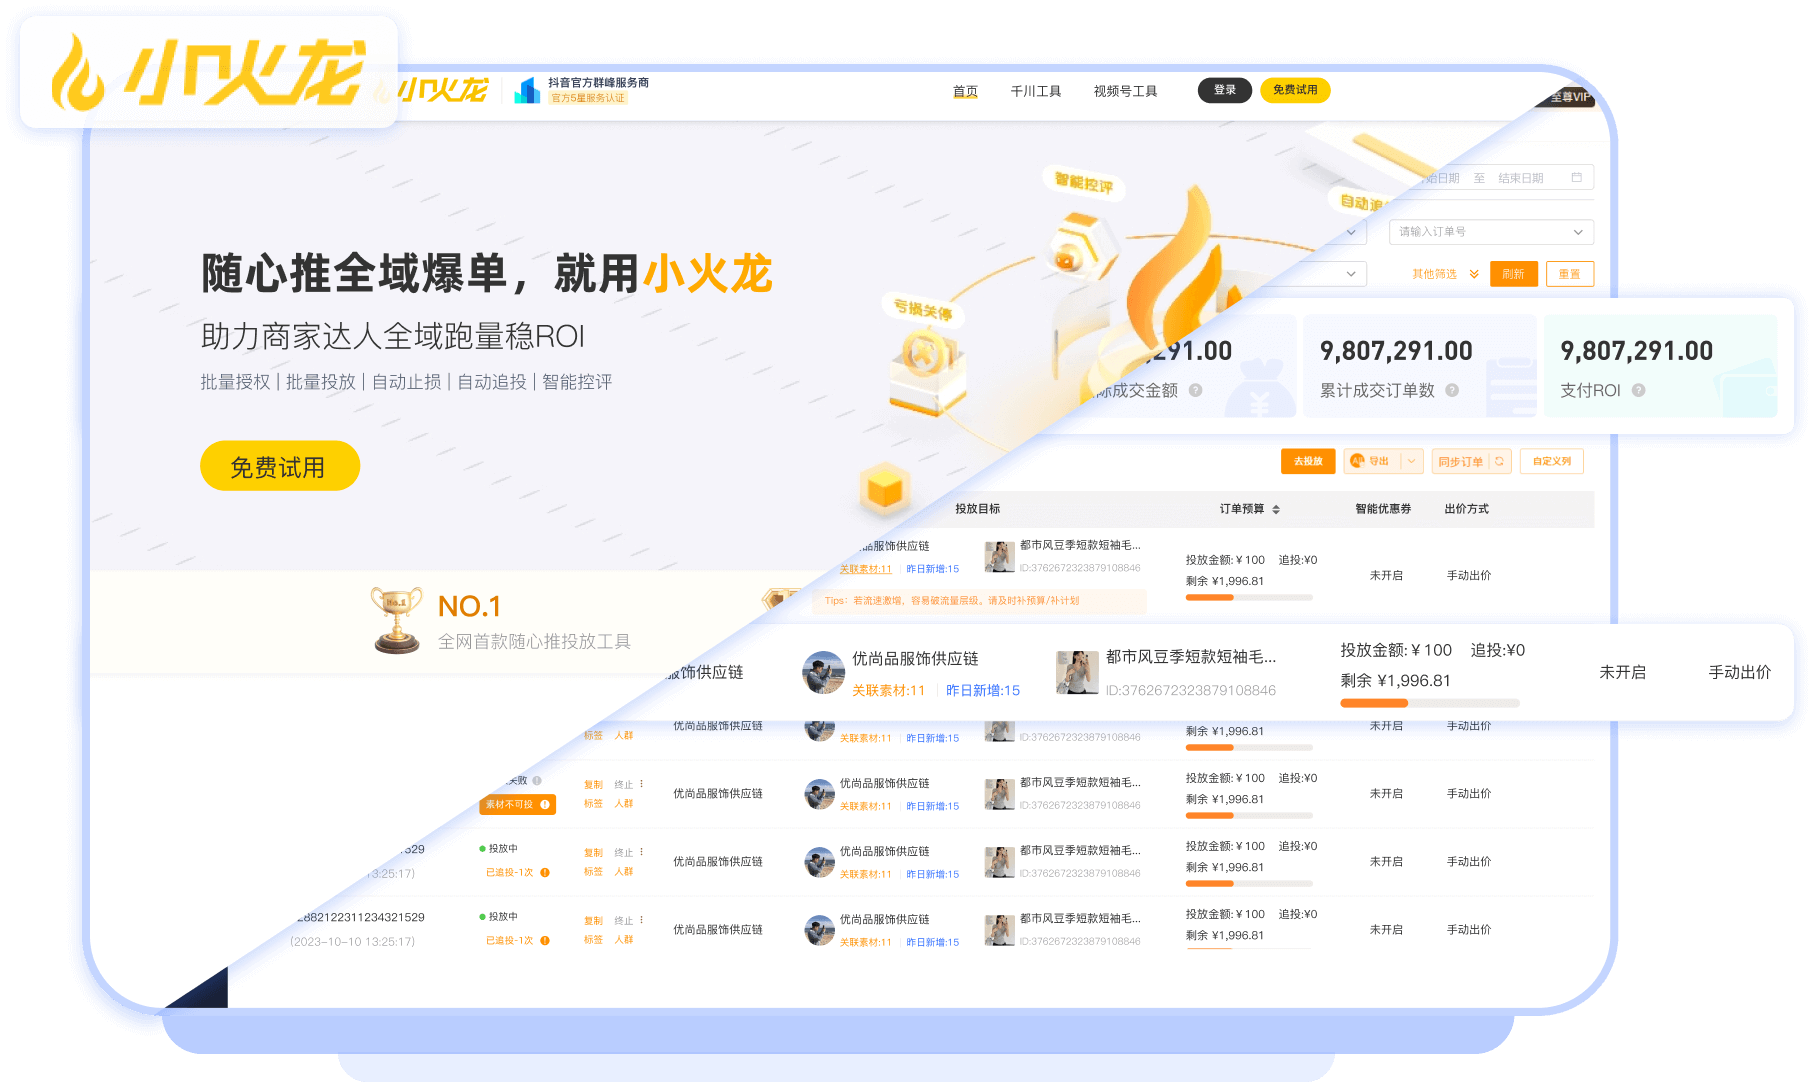The width and height of the screenshot is (1814, 1082).
Task: Open the 千川工具 menu item
Action: click(x=1035, y=91)
